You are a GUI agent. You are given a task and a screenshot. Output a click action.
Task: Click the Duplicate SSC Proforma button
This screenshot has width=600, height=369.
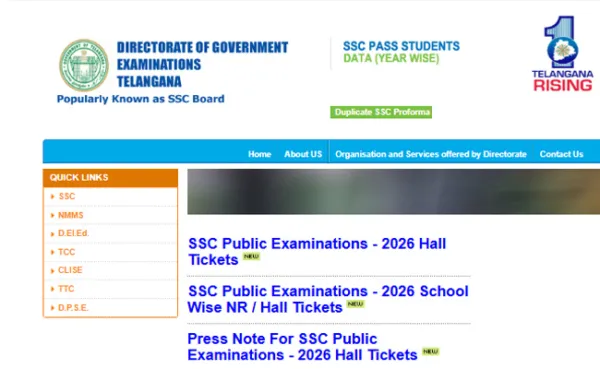tap(381, 112)
